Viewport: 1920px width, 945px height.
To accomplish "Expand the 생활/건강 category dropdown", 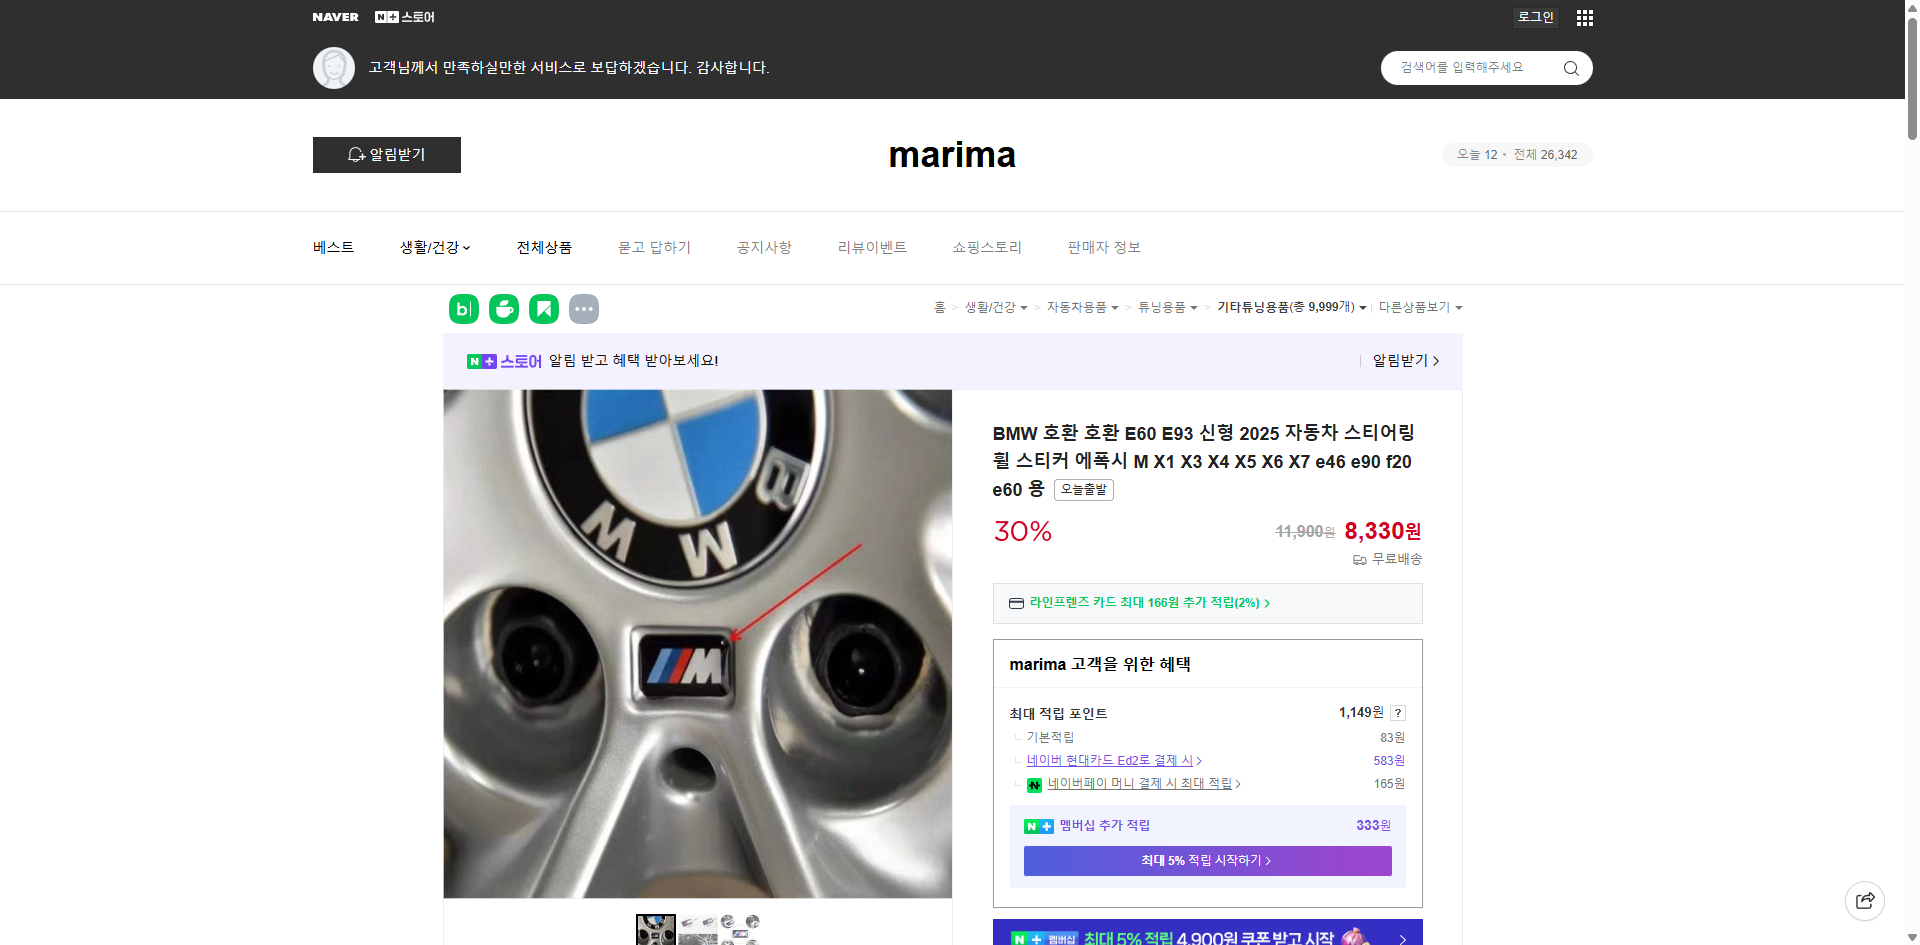I will coord(433,247).
